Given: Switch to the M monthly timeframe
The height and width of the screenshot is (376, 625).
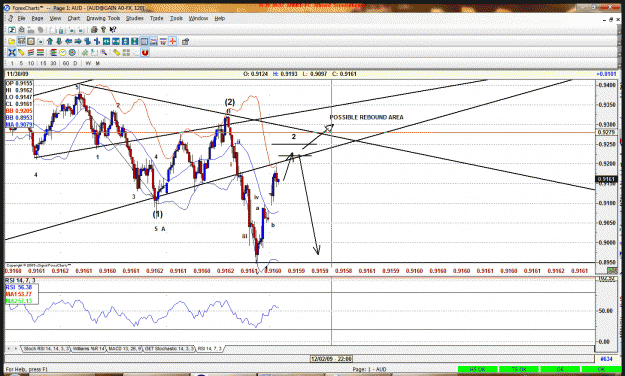Looking at the screenshot, I should 97,63.
